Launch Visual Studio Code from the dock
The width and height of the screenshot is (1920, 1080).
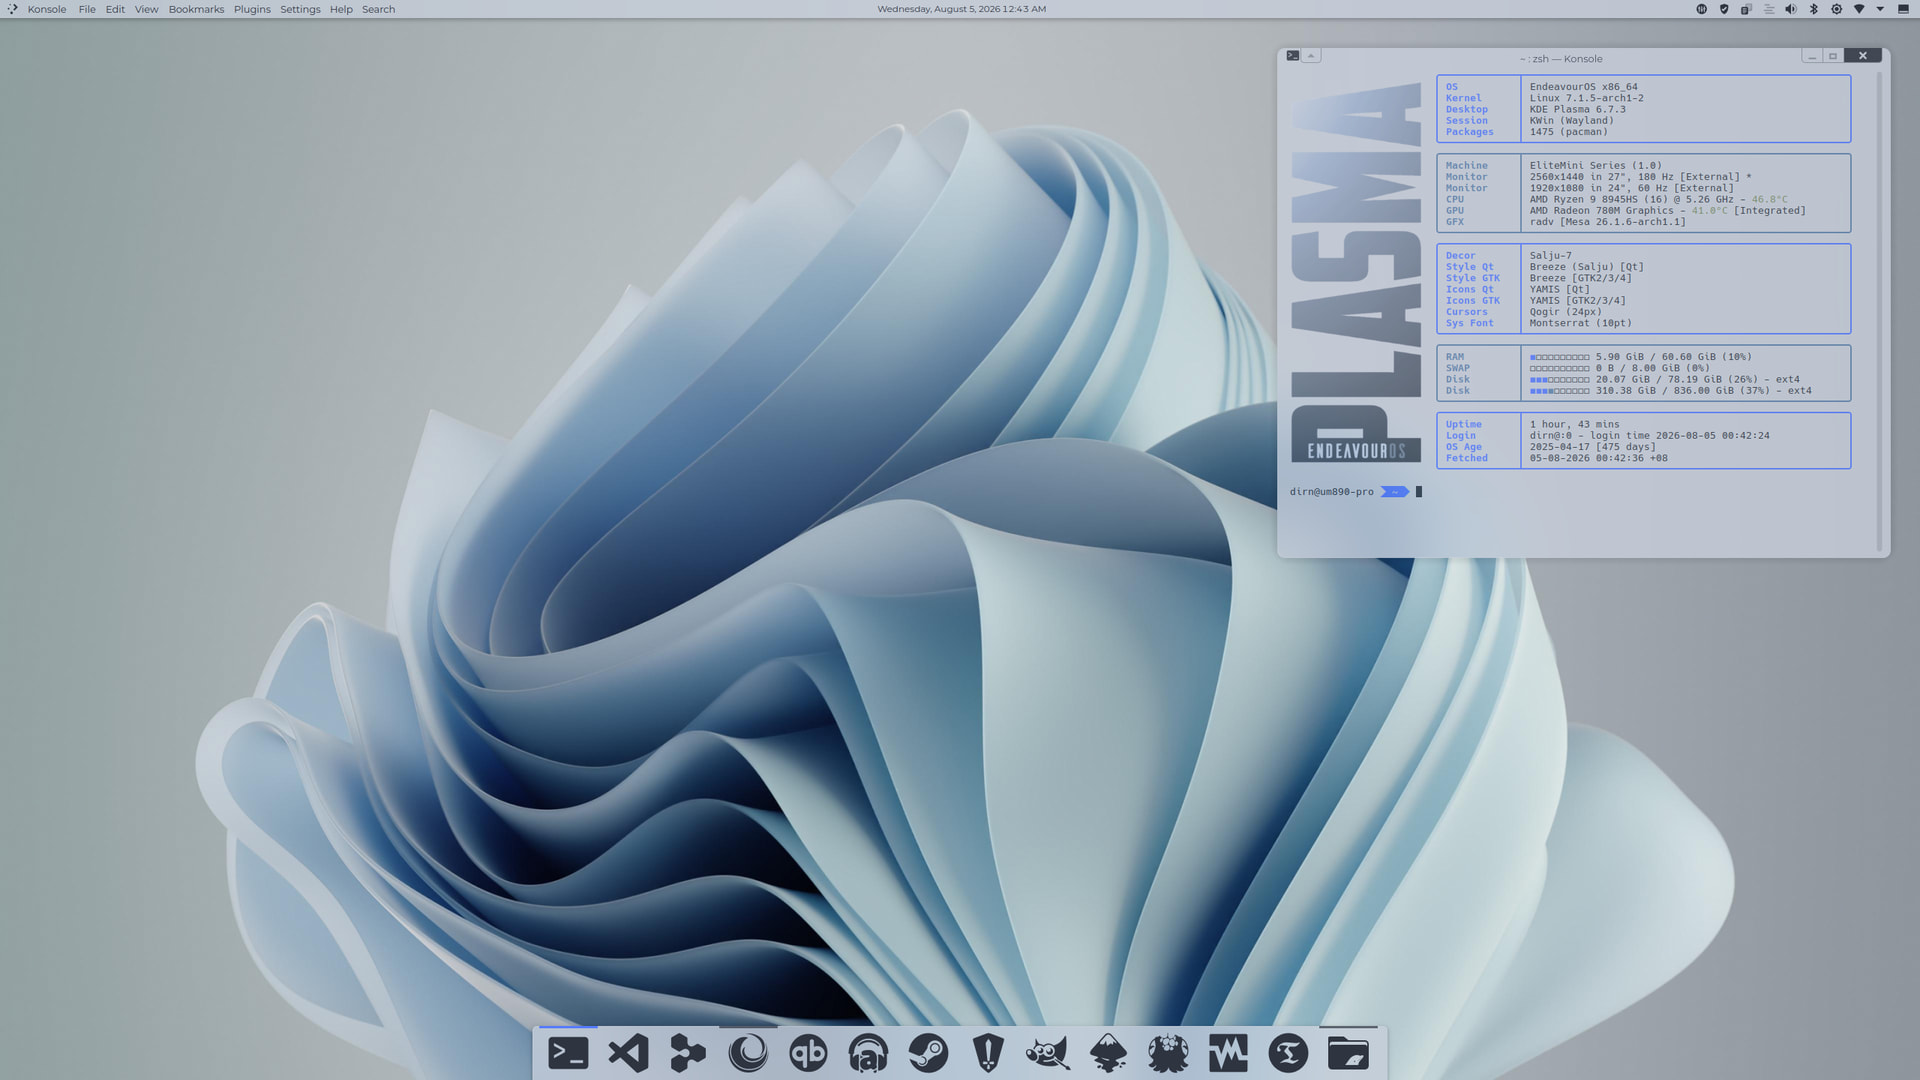628,1053
